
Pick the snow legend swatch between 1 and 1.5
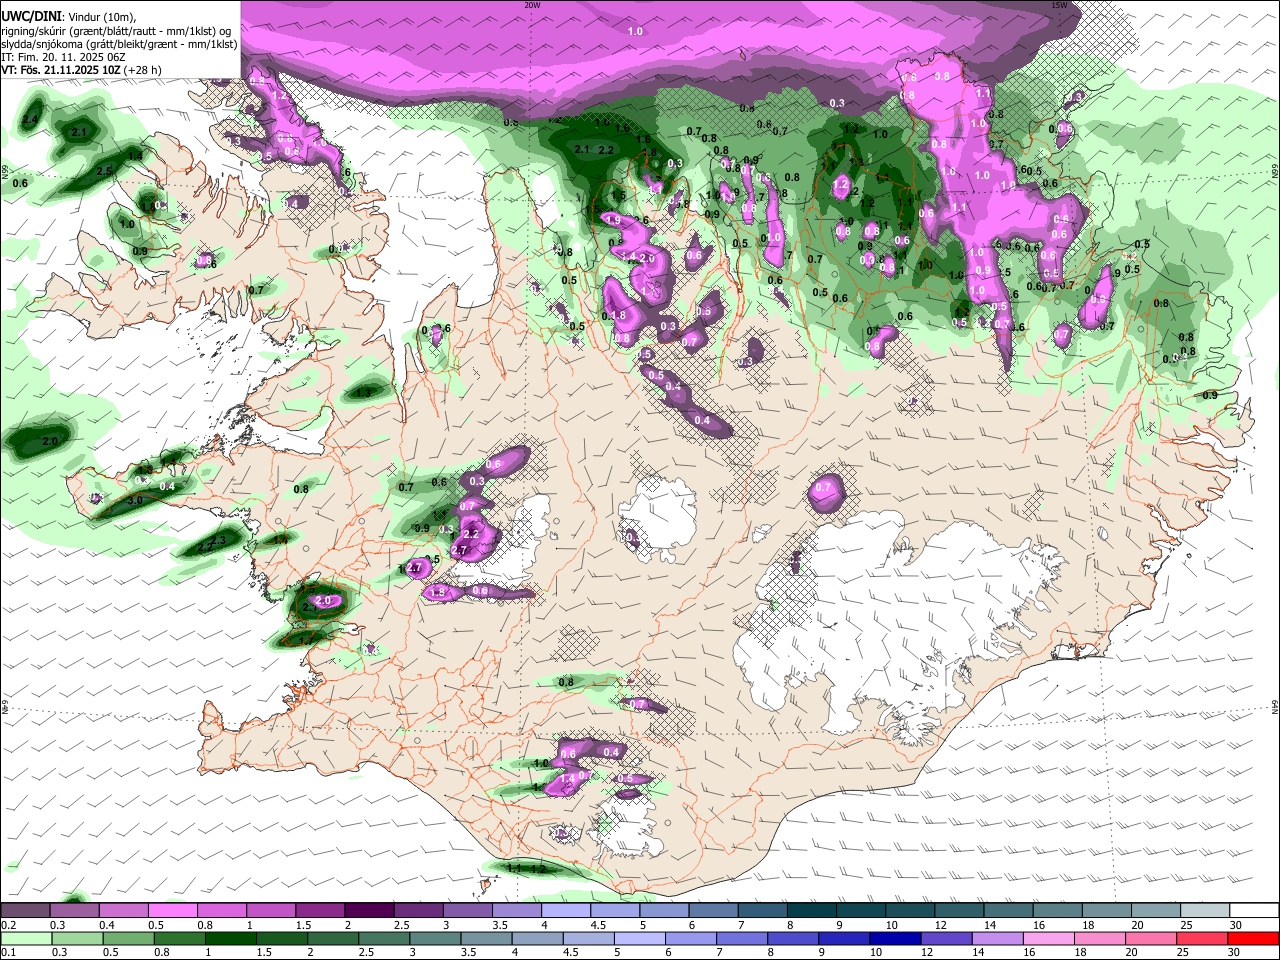(271, 910)
